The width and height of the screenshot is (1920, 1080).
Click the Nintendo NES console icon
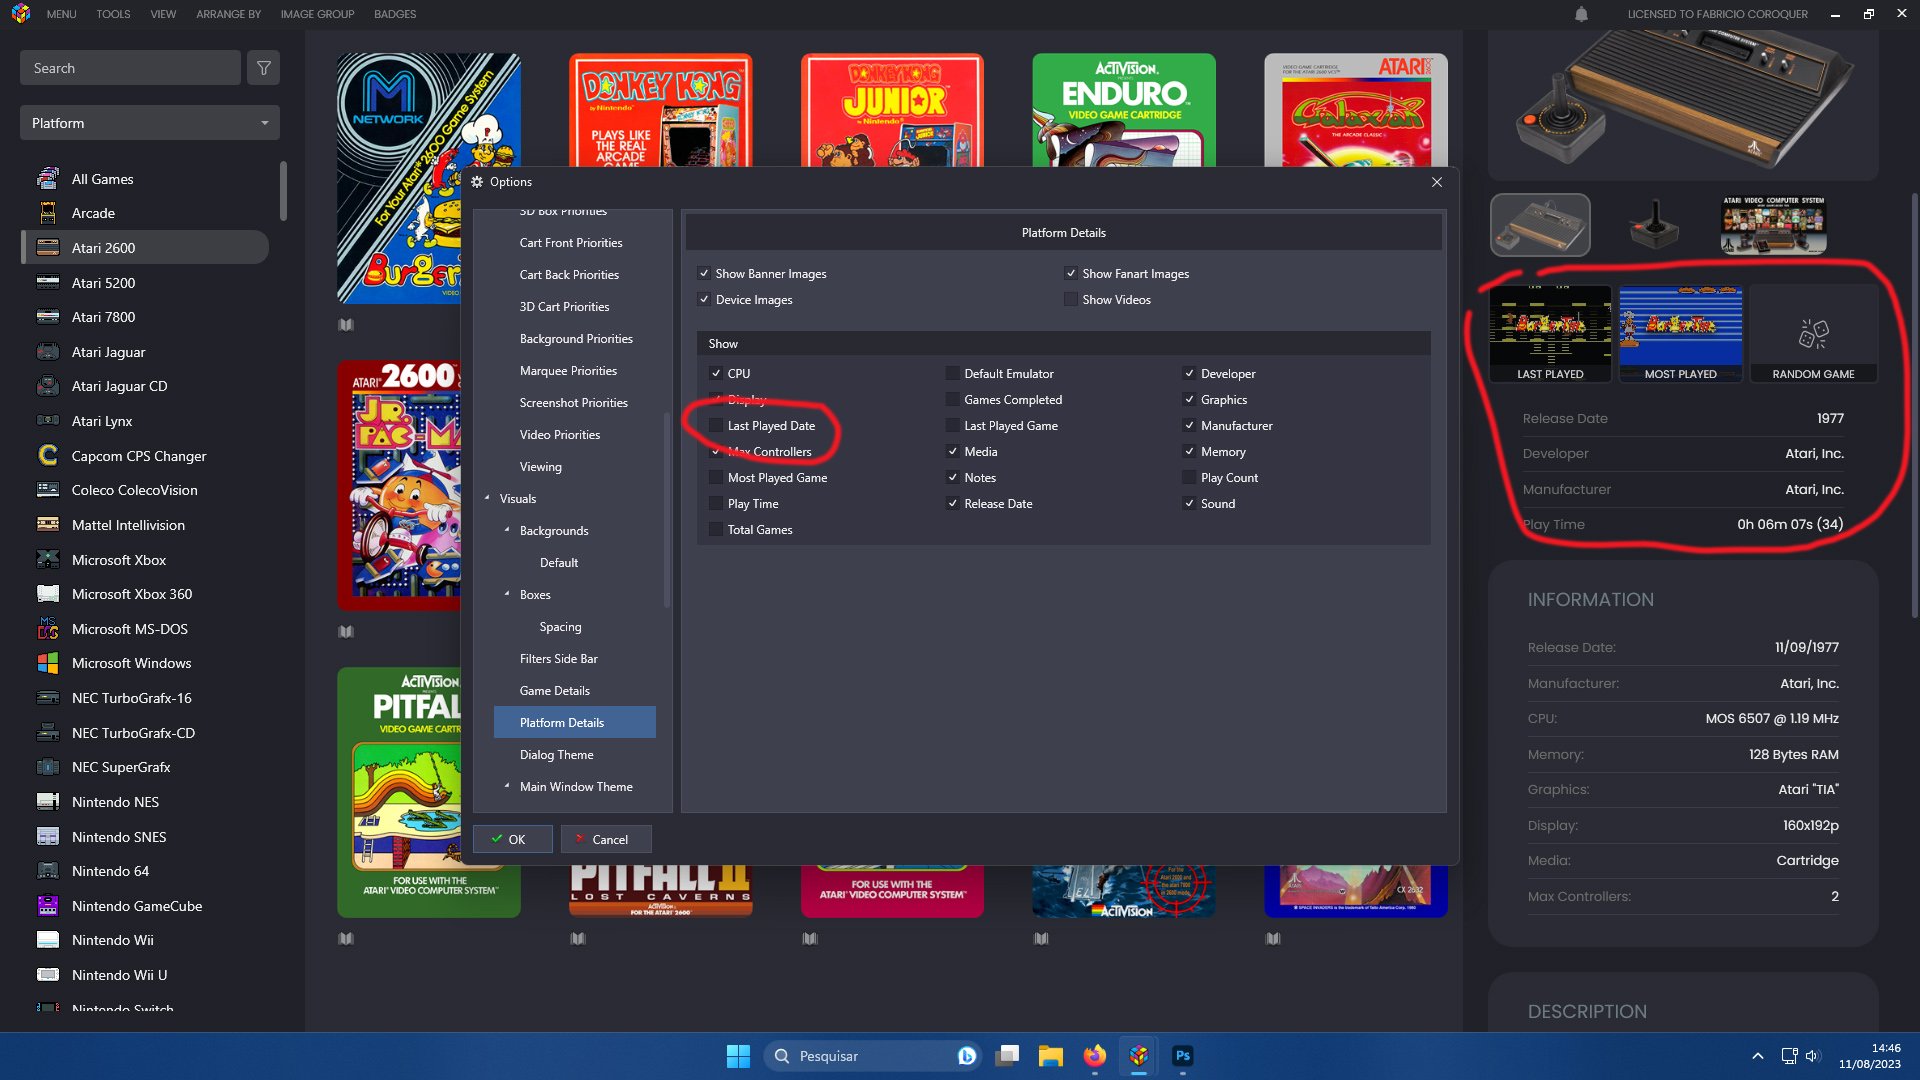(47, 802)
